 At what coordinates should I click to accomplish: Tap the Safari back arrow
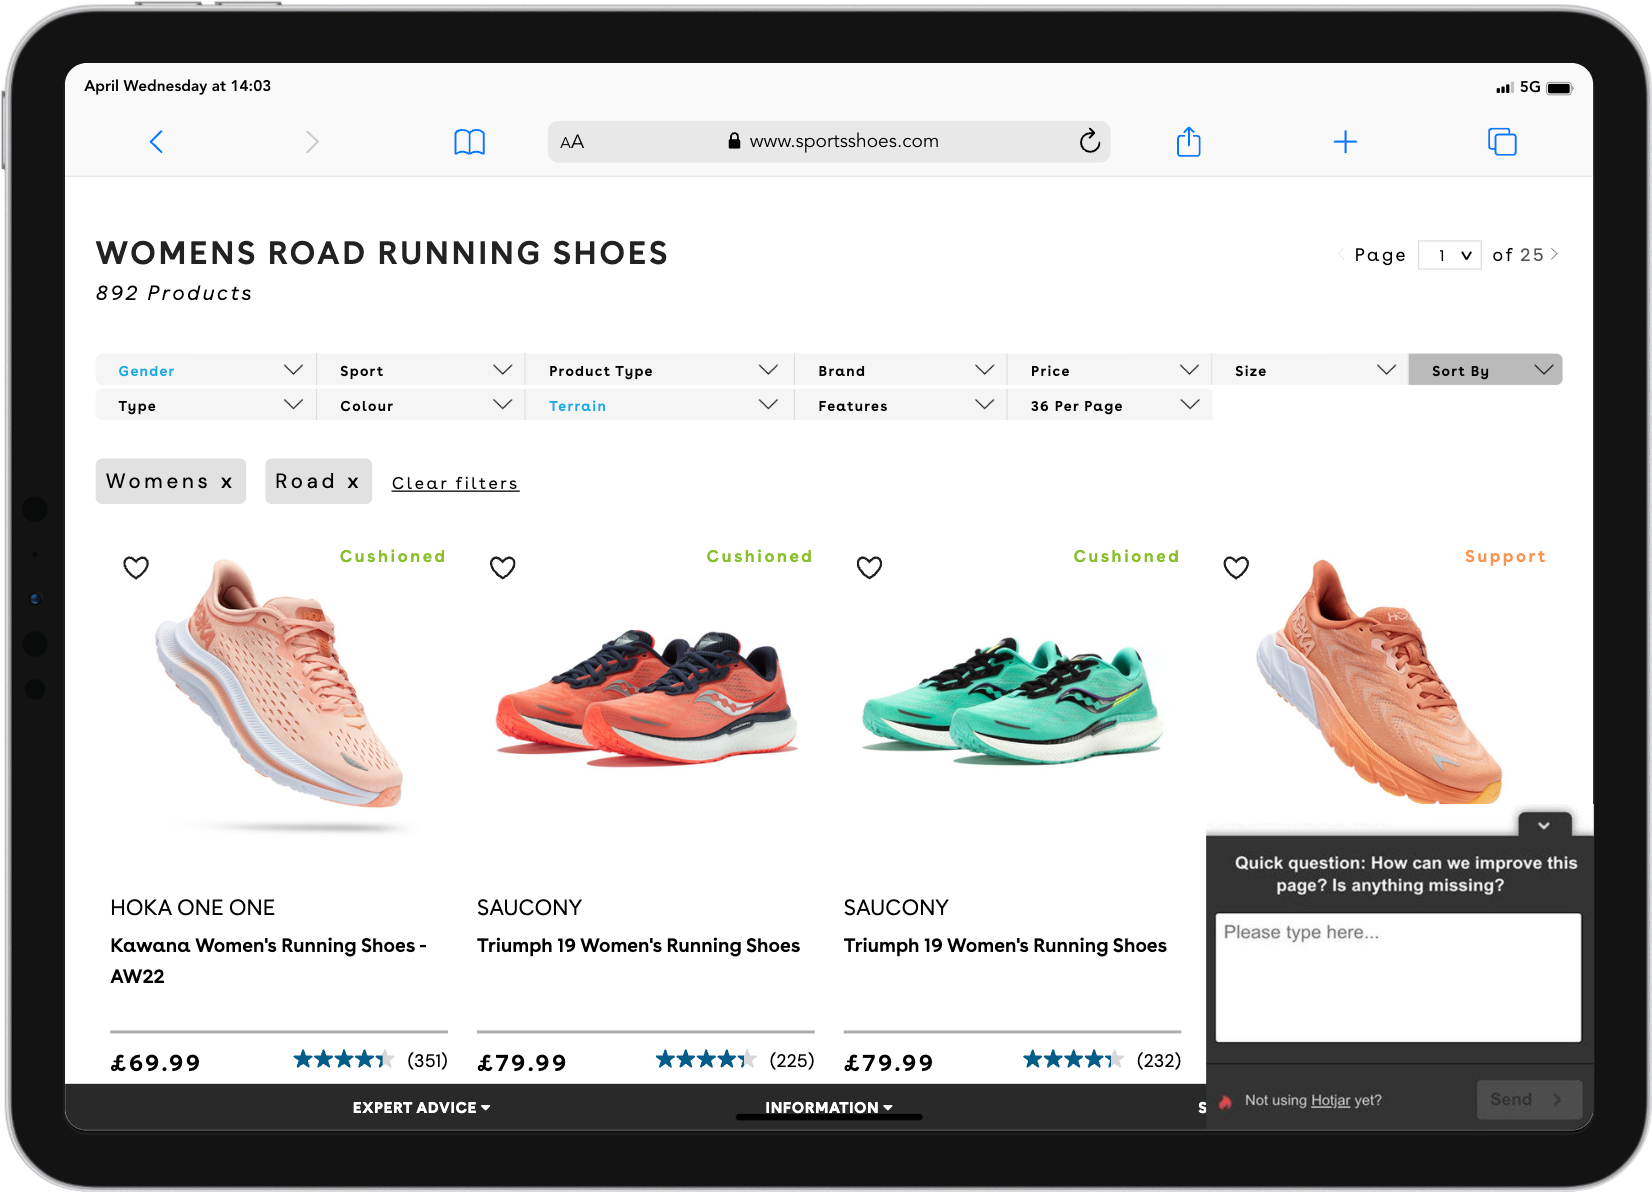click(x=156, y=142)
